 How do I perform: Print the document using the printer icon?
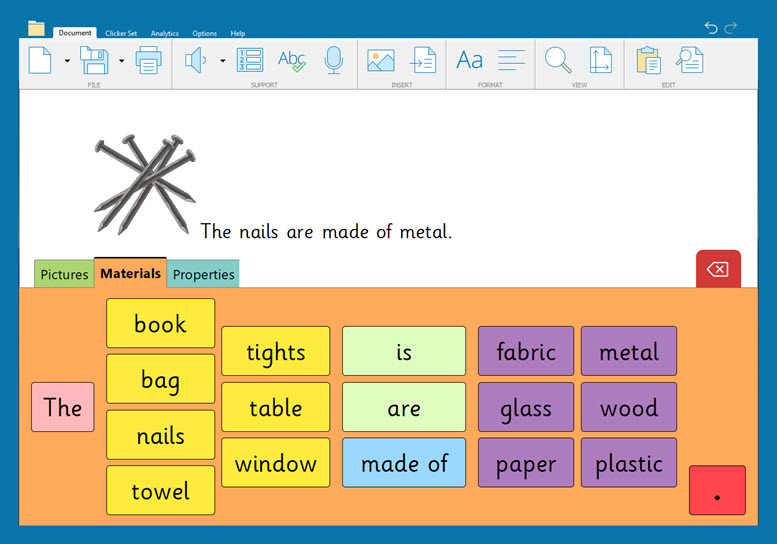point(148,60)
